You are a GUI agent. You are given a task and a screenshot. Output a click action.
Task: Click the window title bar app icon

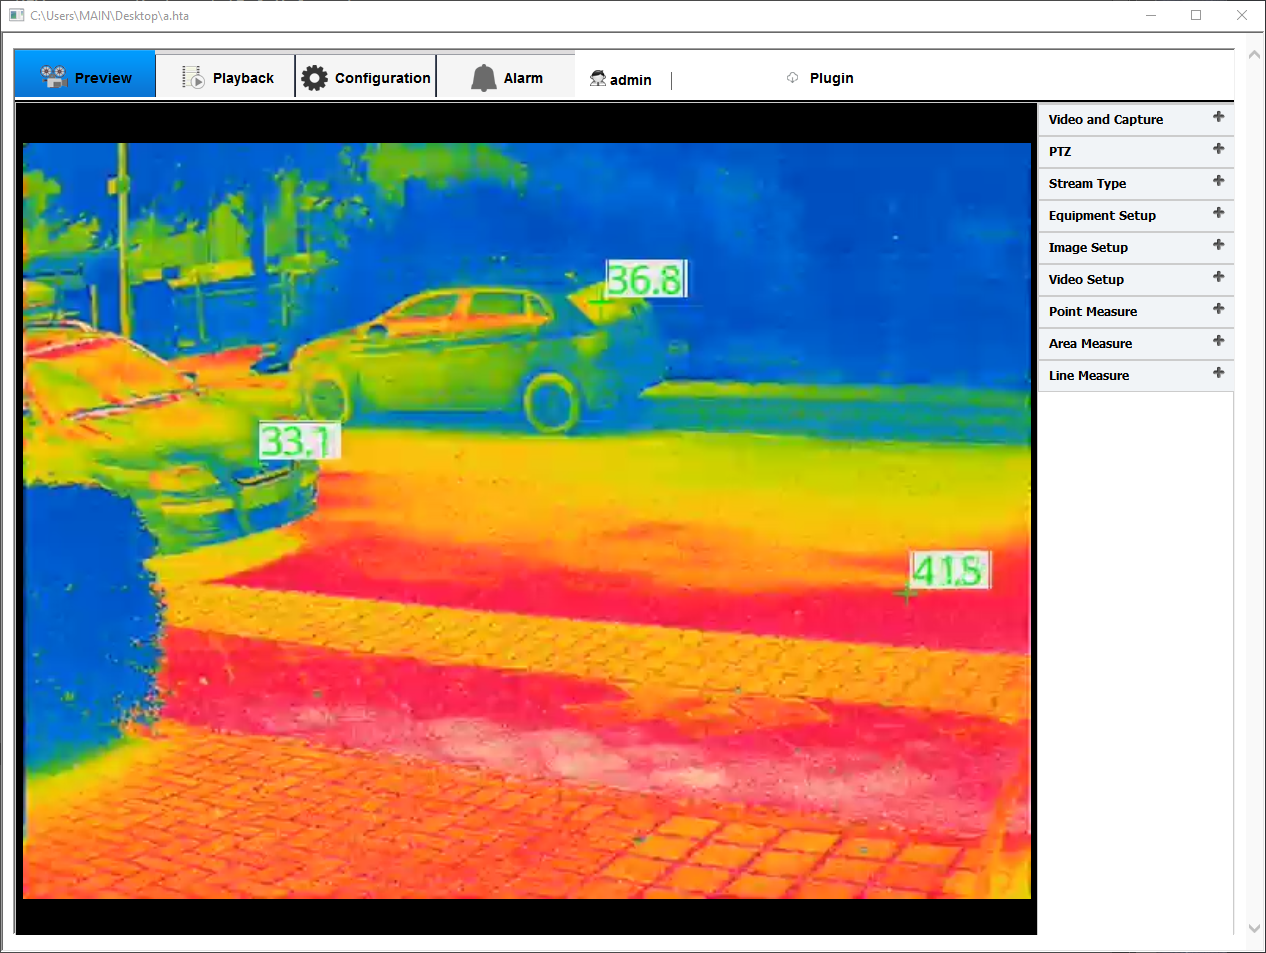coord(16,15)
